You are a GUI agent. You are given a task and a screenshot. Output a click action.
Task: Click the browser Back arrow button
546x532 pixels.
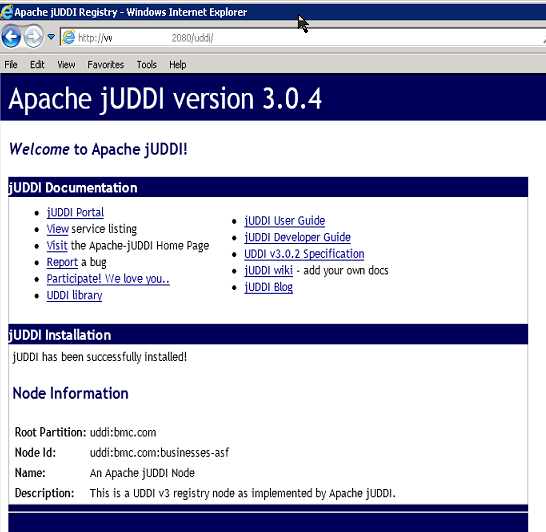(x=11, y=36)
